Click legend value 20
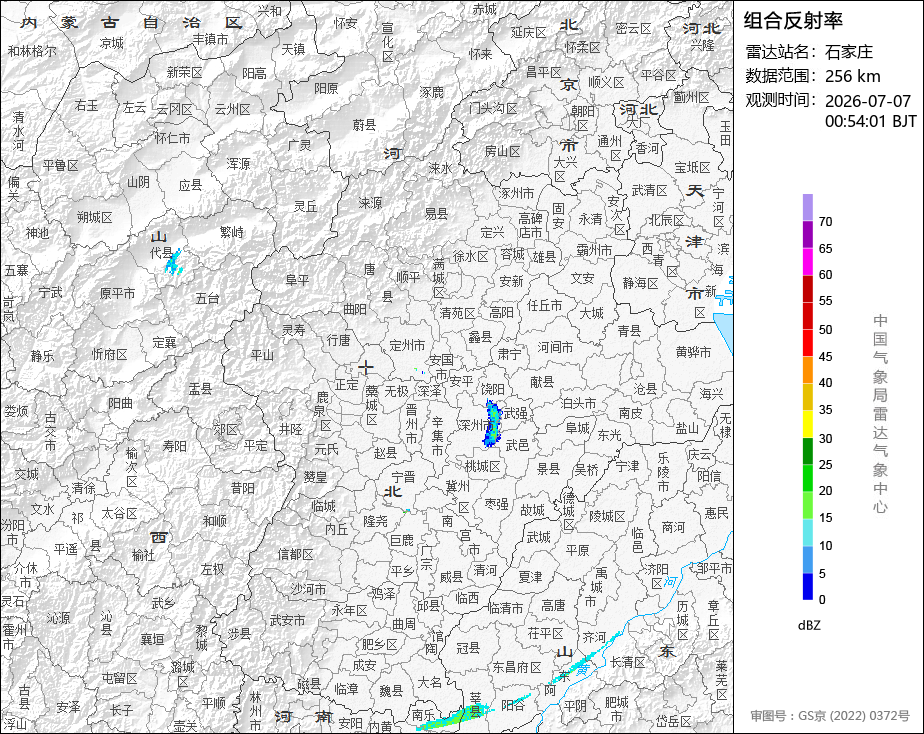The width and height of the screenshot is (924, 734). point(825,490)
